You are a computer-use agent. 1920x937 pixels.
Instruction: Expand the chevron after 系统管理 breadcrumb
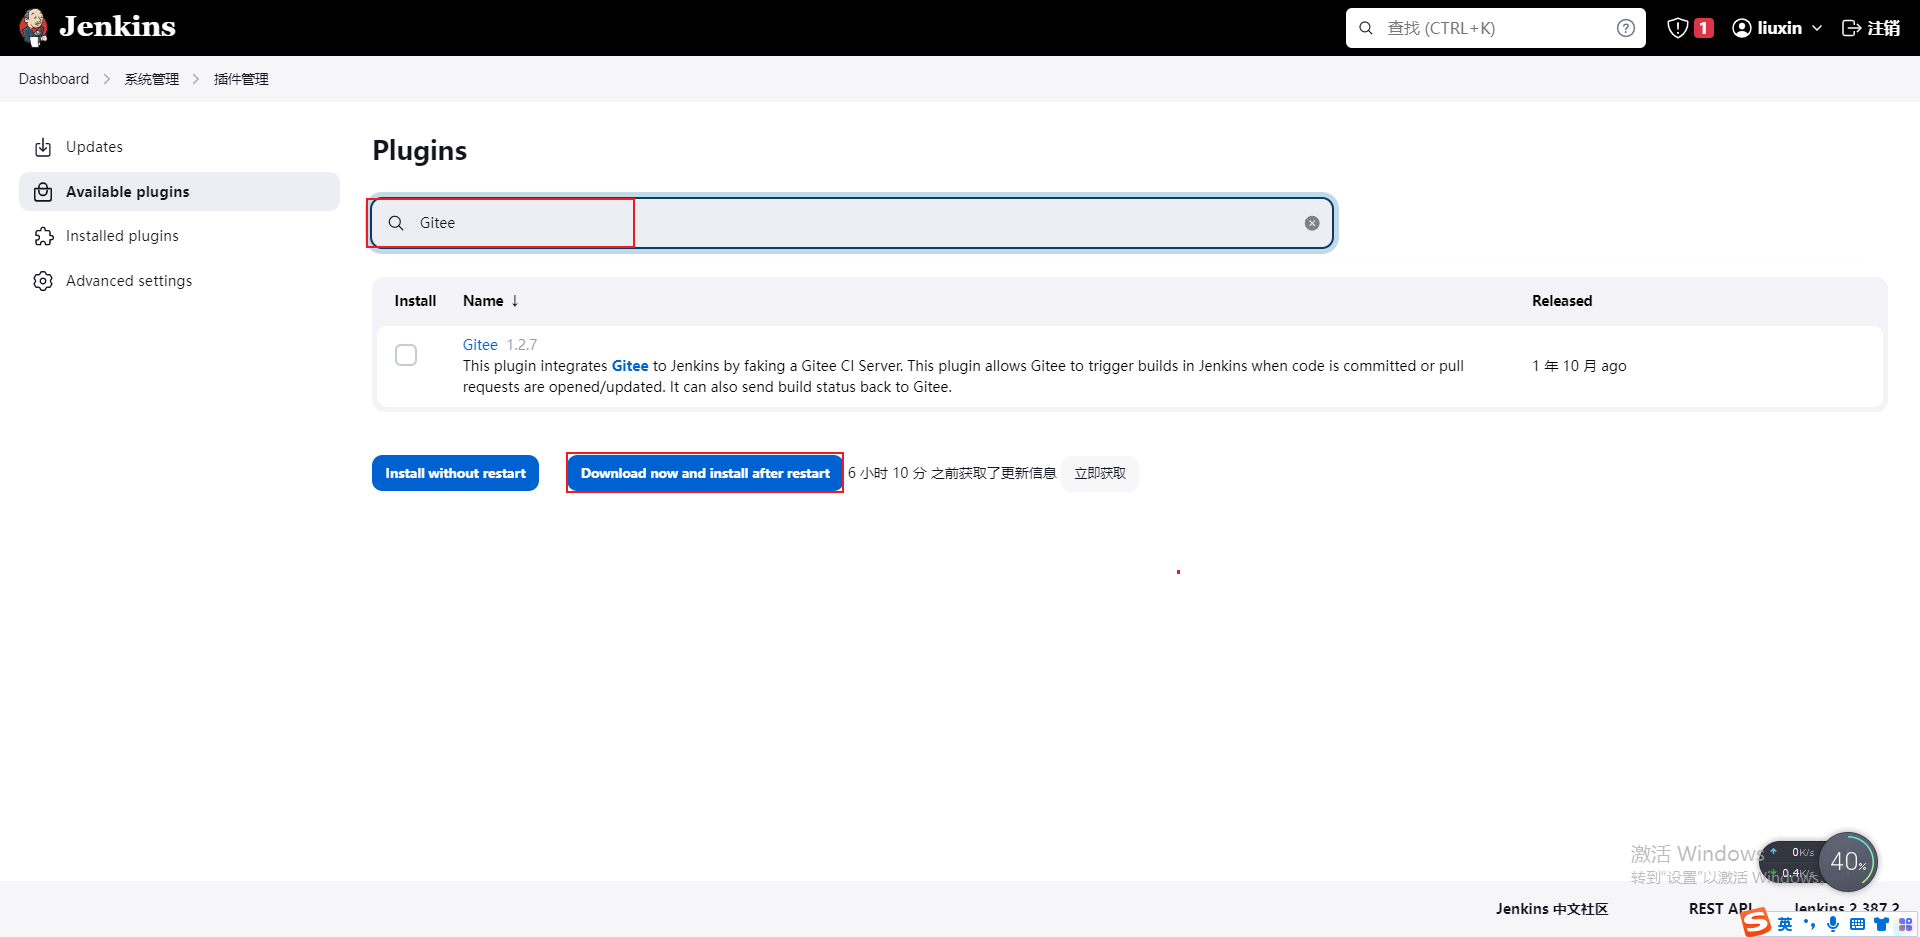point(196,79)
